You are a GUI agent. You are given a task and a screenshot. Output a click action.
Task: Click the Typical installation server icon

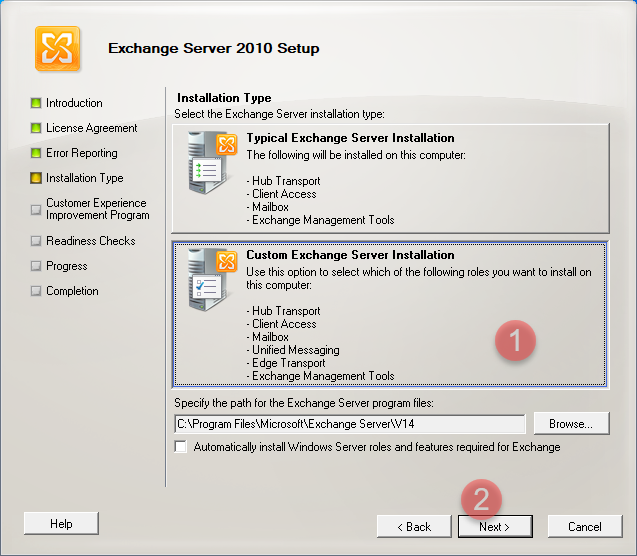point(212,163)
